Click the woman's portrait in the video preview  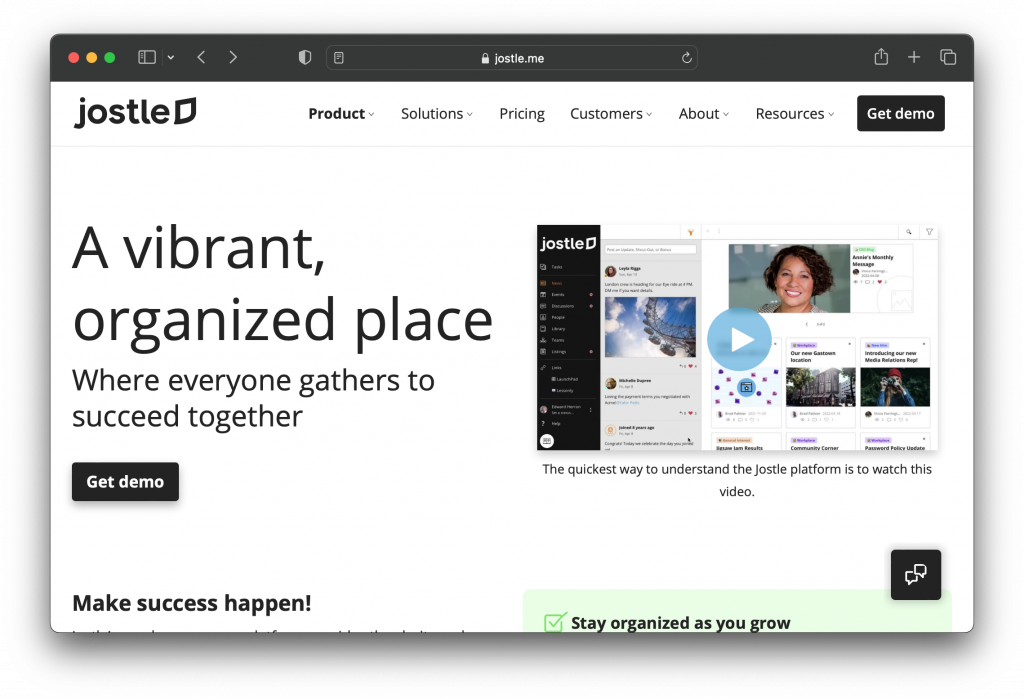[x=789, y=279]
